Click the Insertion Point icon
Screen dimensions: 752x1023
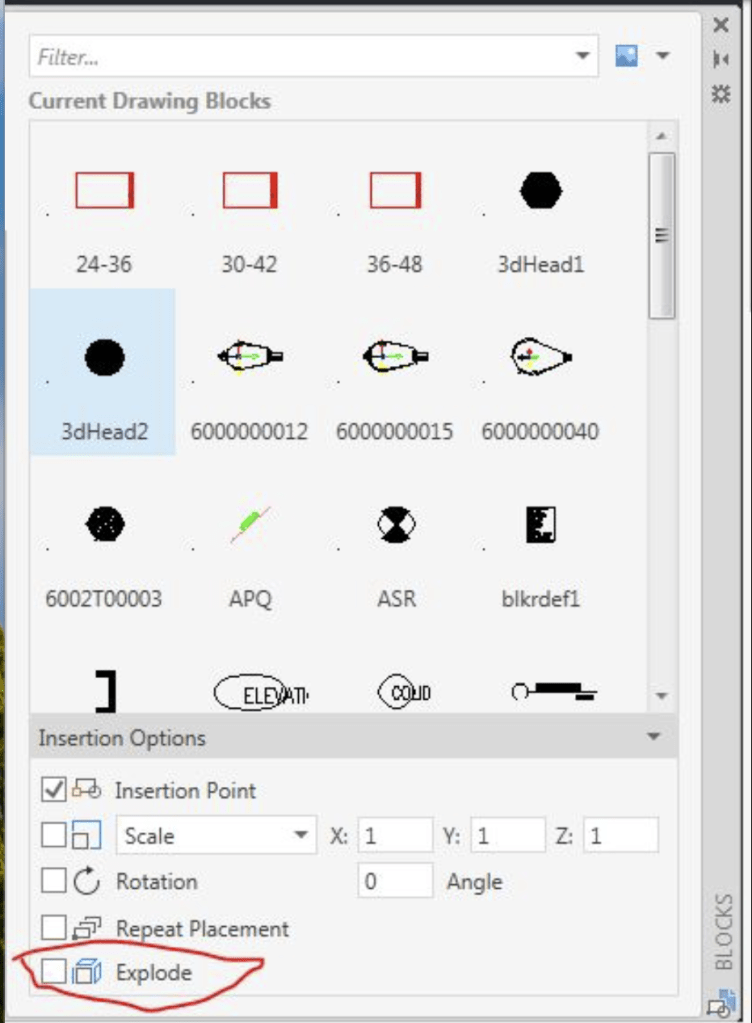(87, 789)
